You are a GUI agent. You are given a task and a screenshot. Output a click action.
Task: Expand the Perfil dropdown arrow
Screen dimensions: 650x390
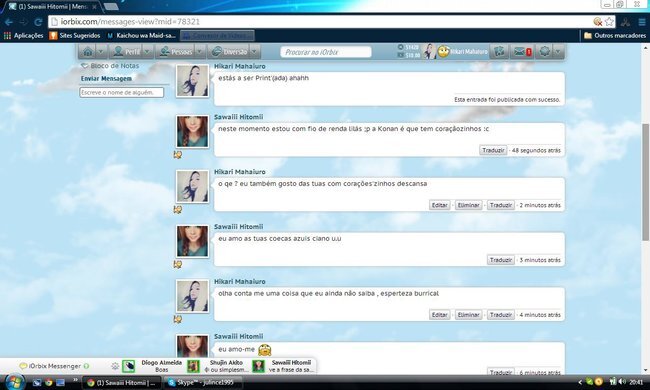(x=147, y=52)
